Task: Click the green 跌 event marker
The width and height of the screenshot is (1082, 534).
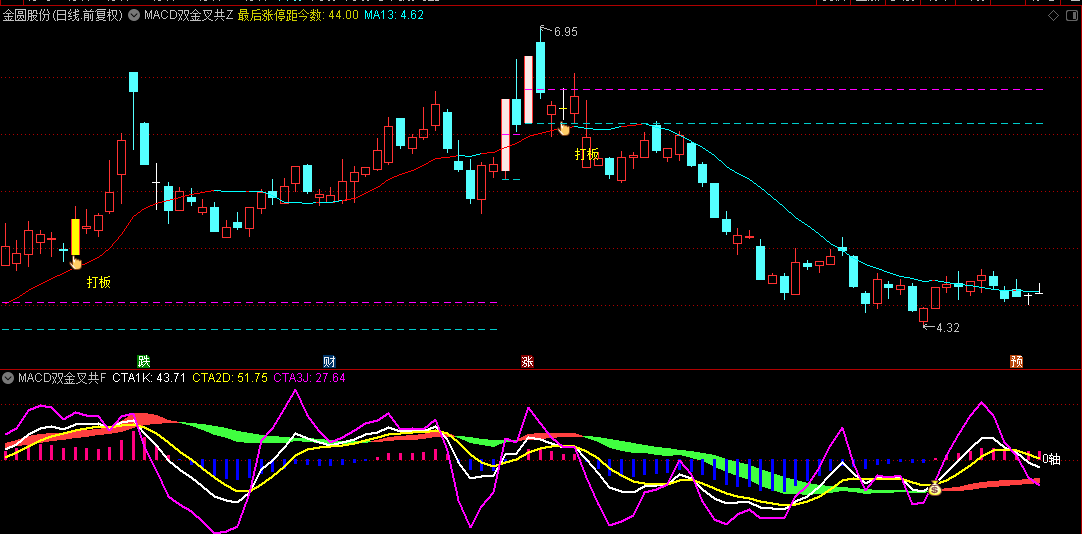Action: pyautogui.click(x=144, y=361)
